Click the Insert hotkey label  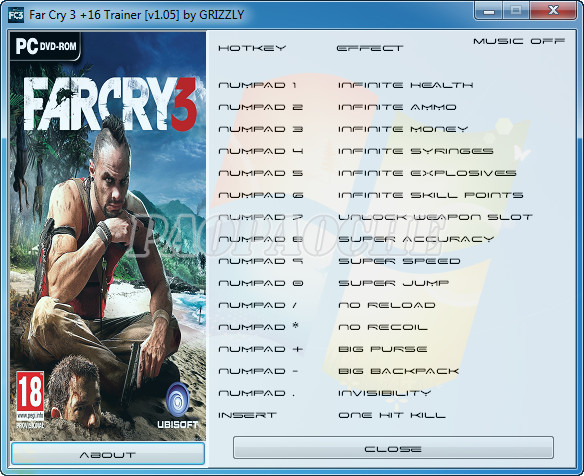click(247, 415)
